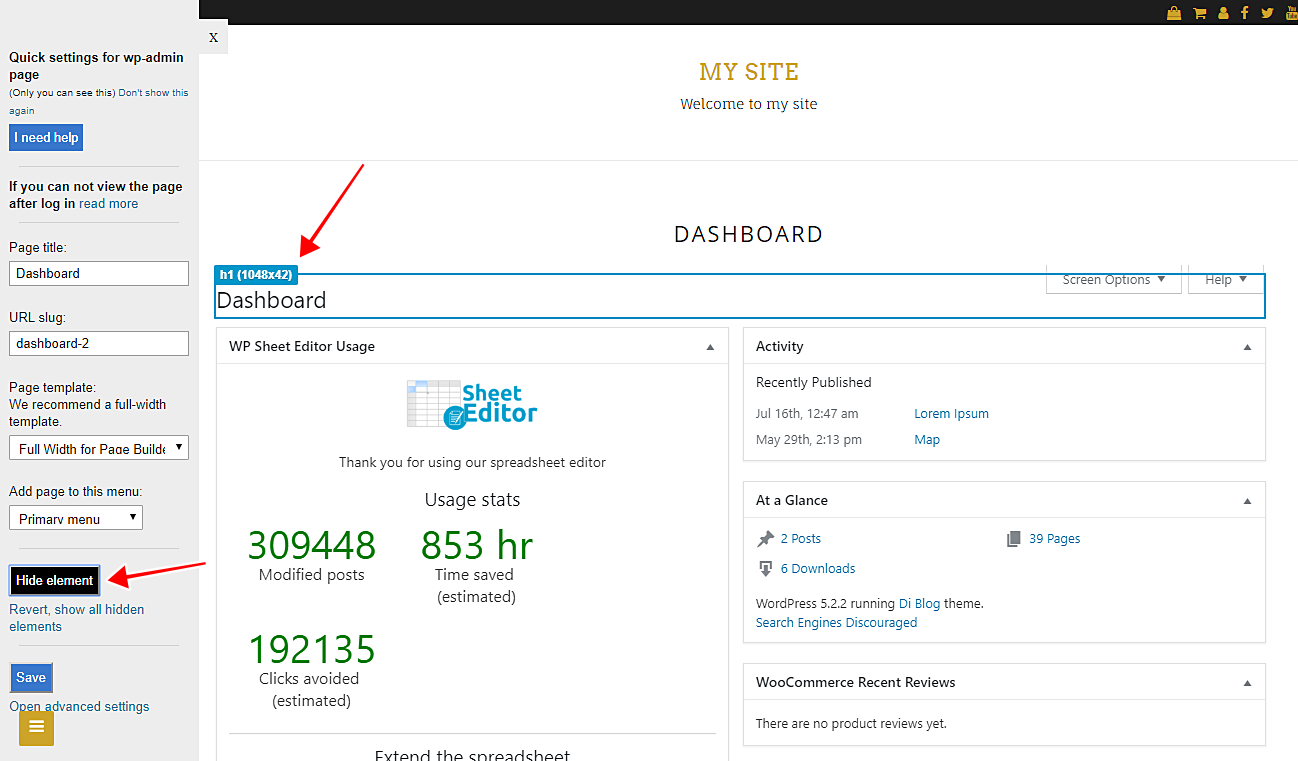
Task: Click the pin icon beside 2 Posts
Action: [x=766, y=539]
